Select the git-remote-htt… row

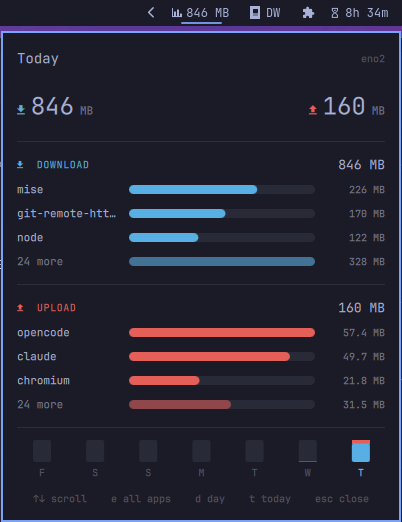(x=201, y=214)
